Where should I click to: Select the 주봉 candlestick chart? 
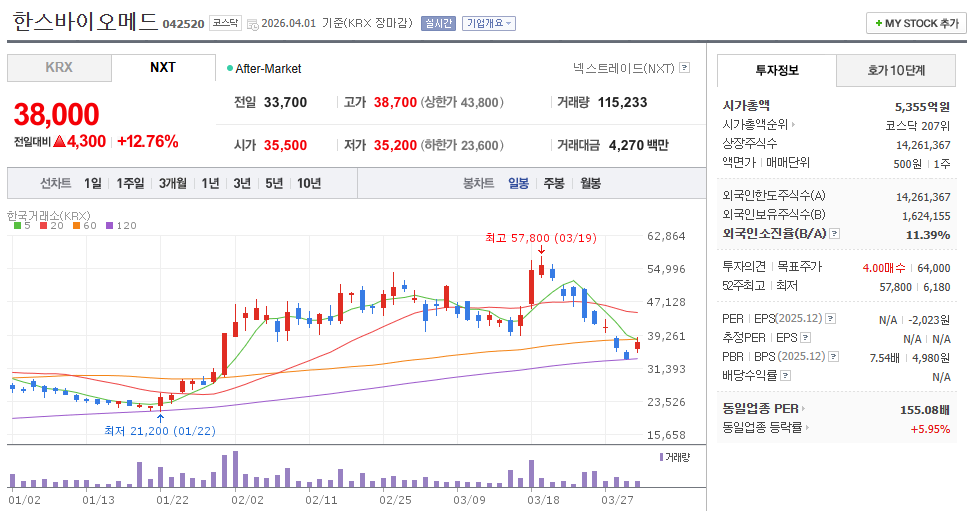[554, 183]
